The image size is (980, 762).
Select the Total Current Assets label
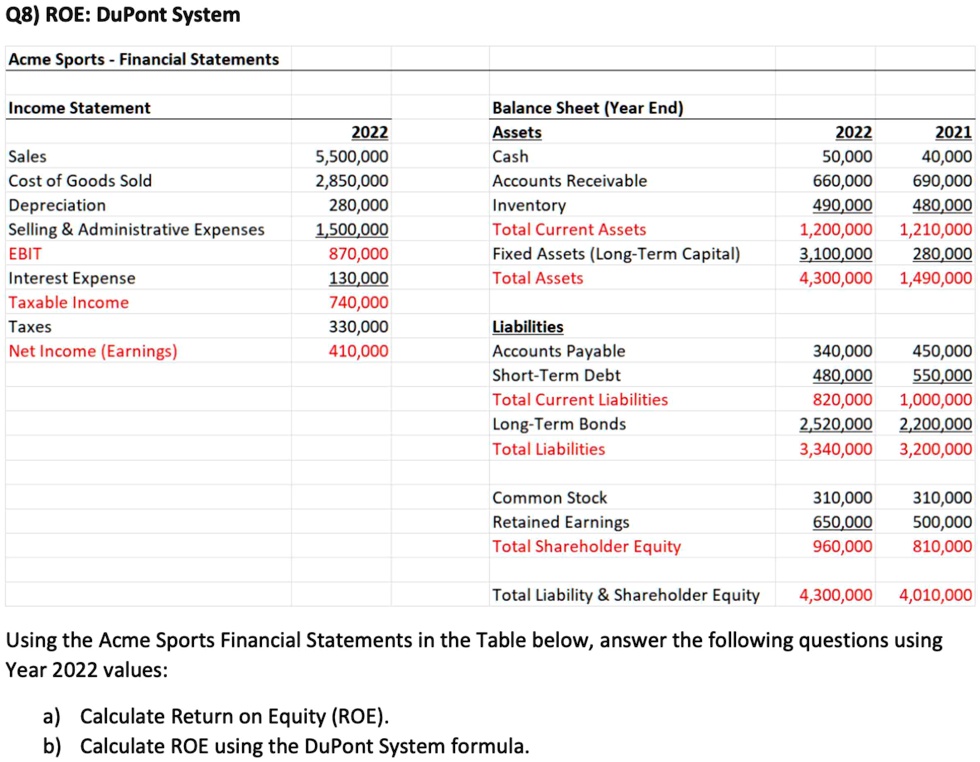click(x=569, y=229)
